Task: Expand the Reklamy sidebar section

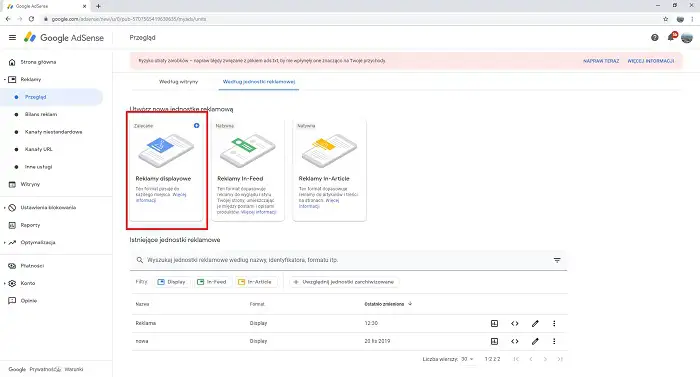Action: click(4, 80)
